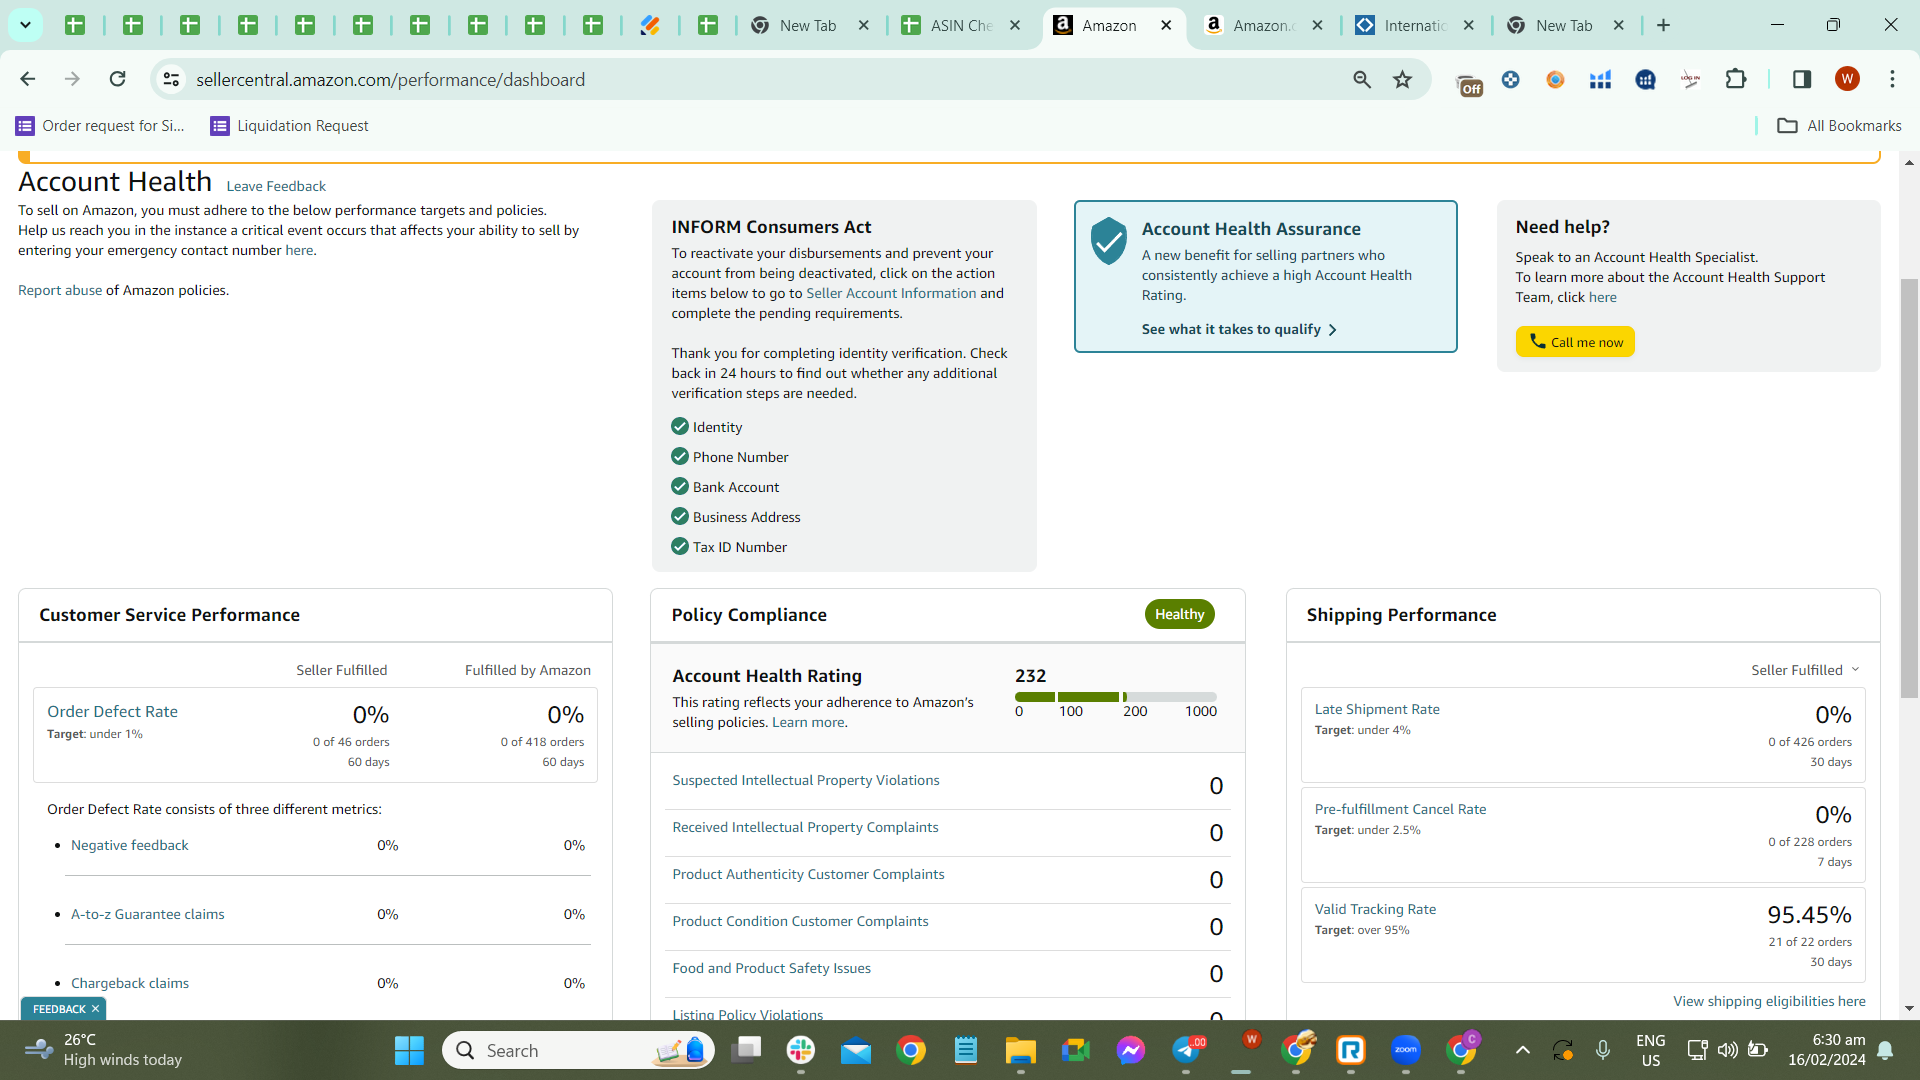Bookmark this page with the star

[1403, 79]
